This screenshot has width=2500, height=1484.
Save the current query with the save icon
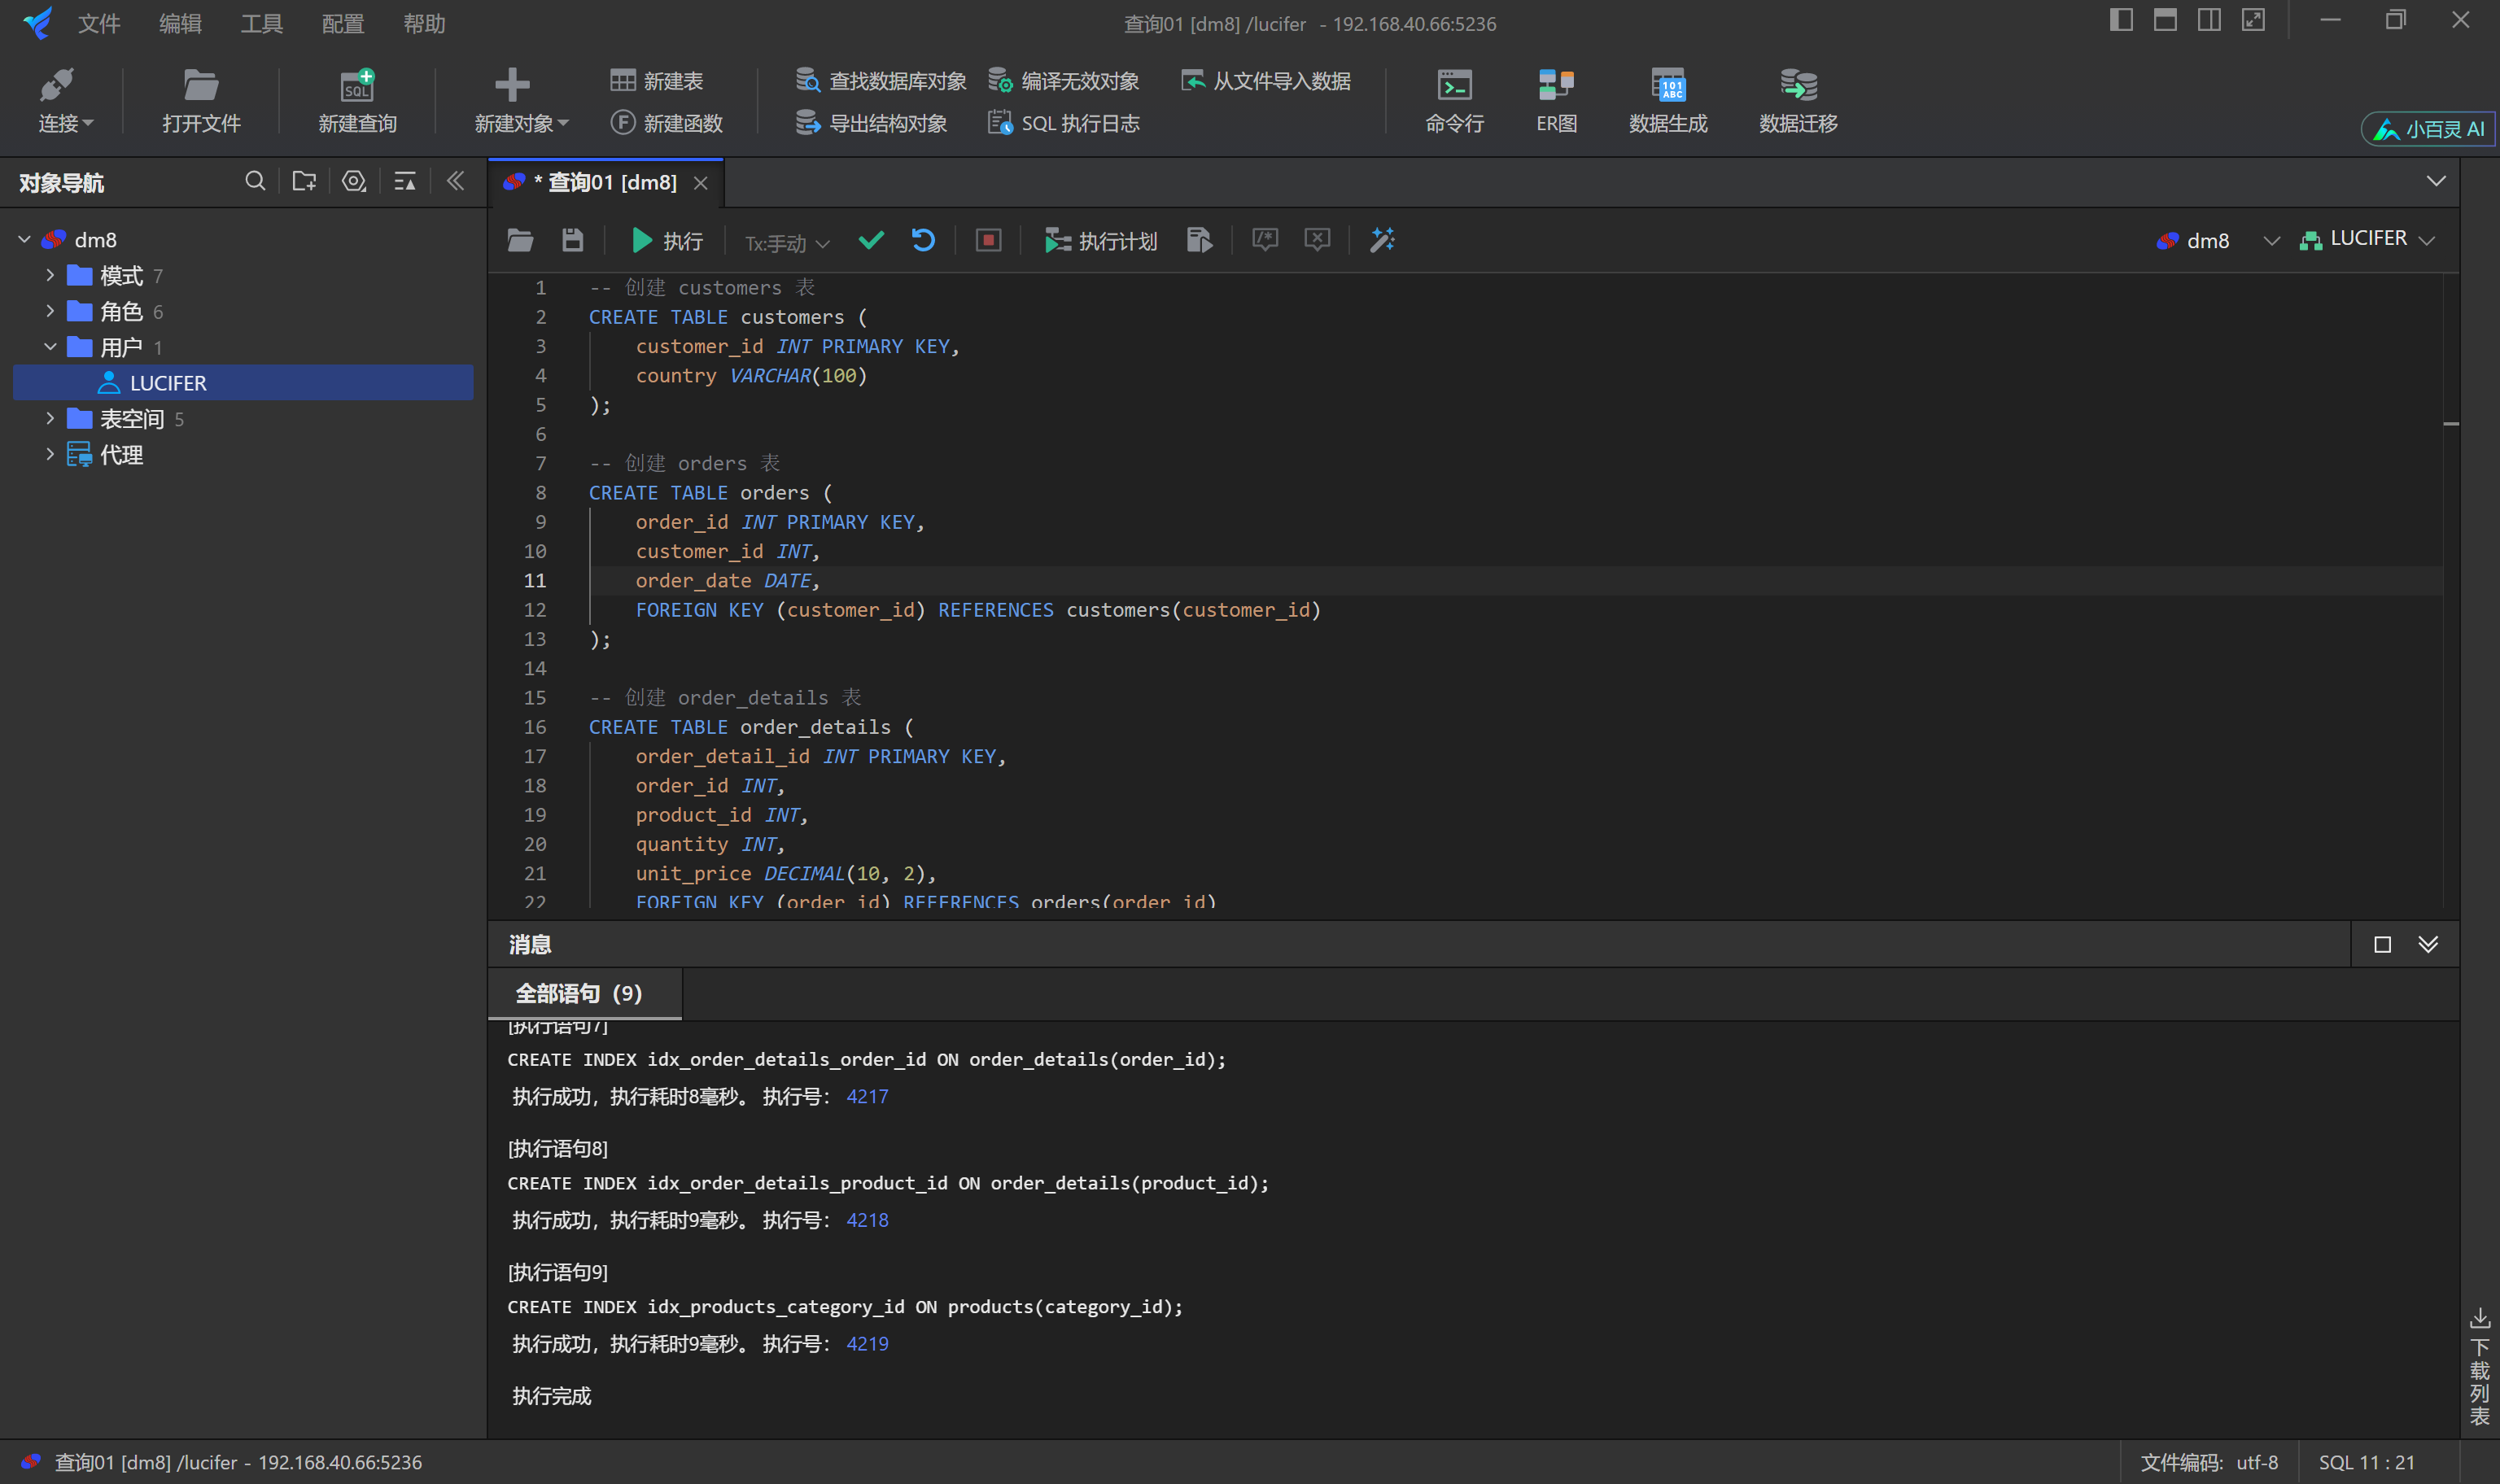(x=571, y=240)
